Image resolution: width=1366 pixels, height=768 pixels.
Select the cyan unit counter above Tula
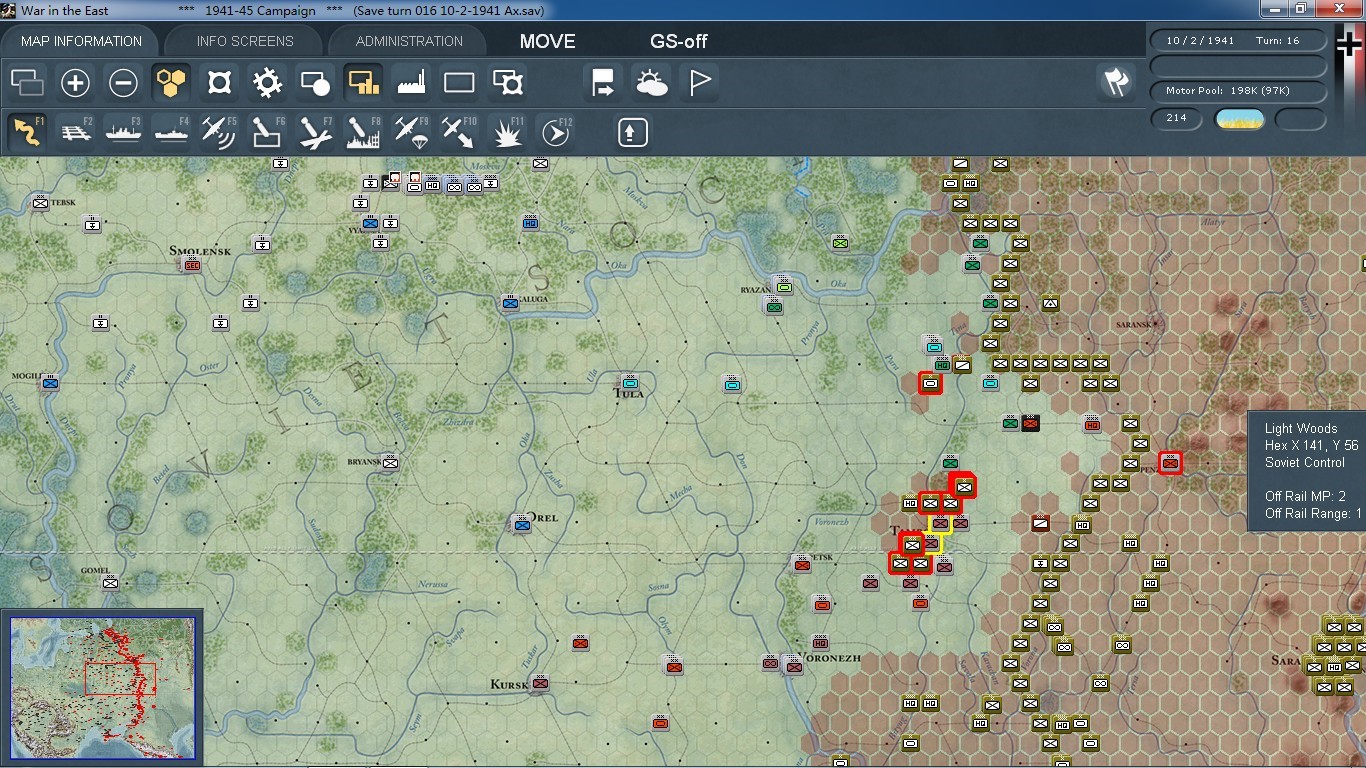(x=630, y=381)
